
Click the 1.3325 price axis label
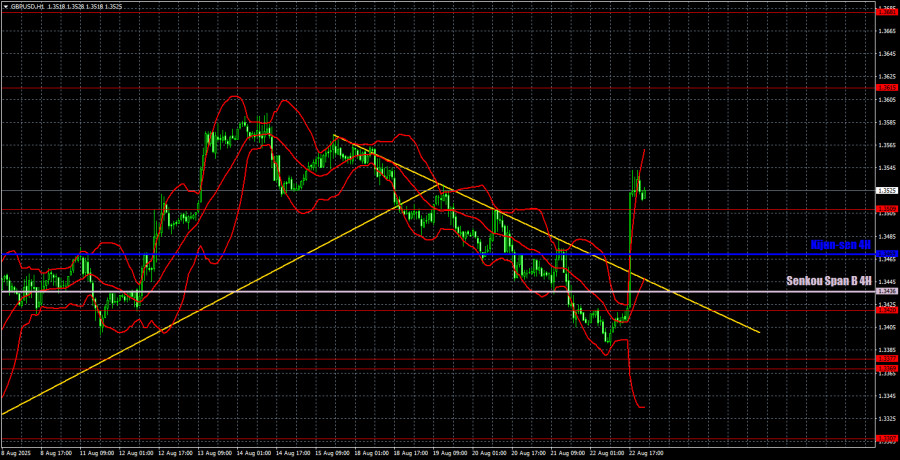click(x=886, y=418)
